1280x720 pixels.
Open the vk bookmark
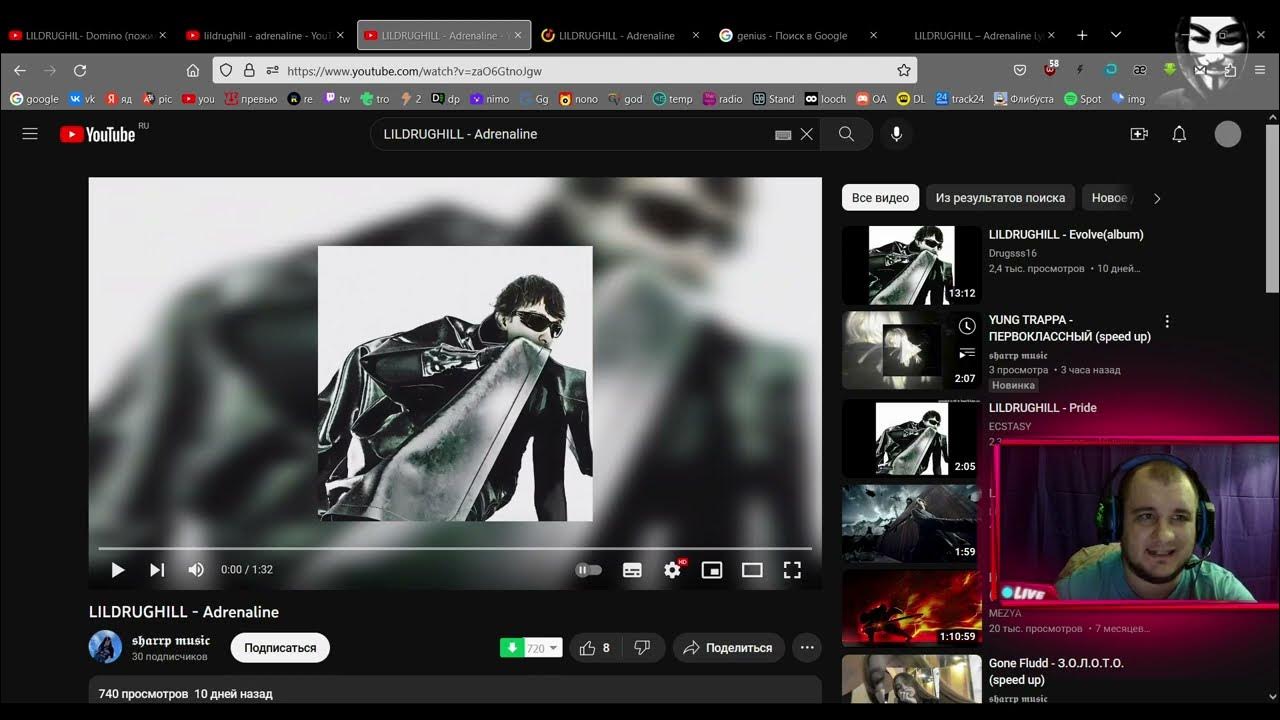(x=82, y=99)
